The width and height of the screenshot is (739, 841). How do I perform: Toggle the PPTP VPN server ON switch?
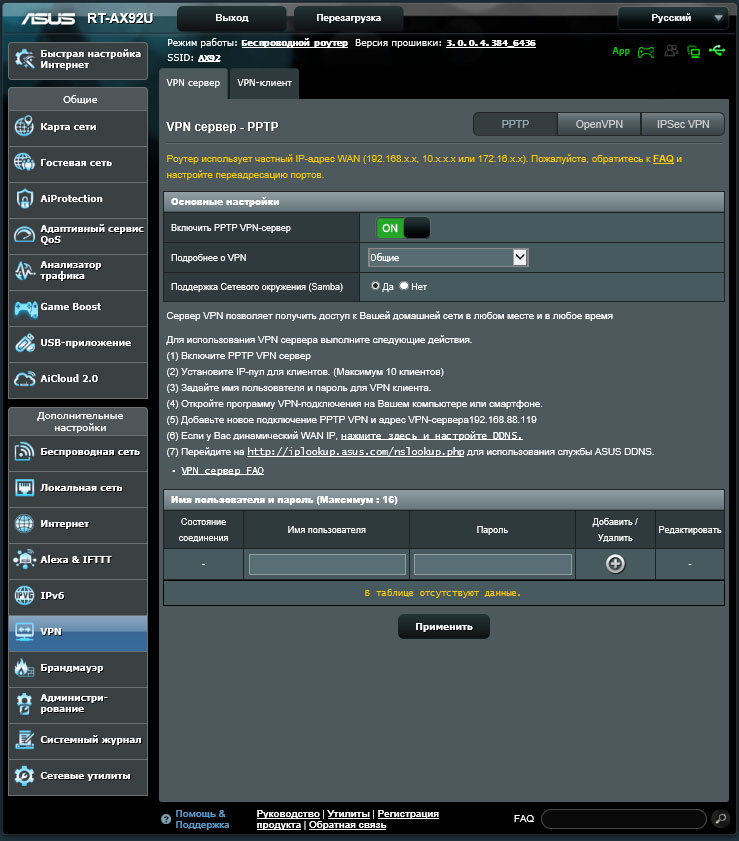coord(403,228)
